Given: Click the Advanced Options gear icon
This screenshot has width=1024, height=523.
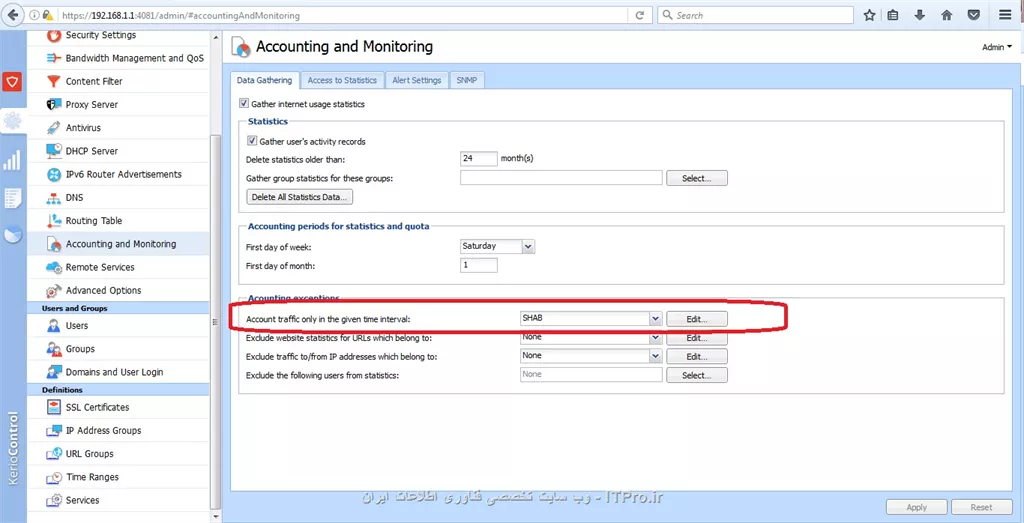Looking at the screenshot, I should [x=54, y=291].
